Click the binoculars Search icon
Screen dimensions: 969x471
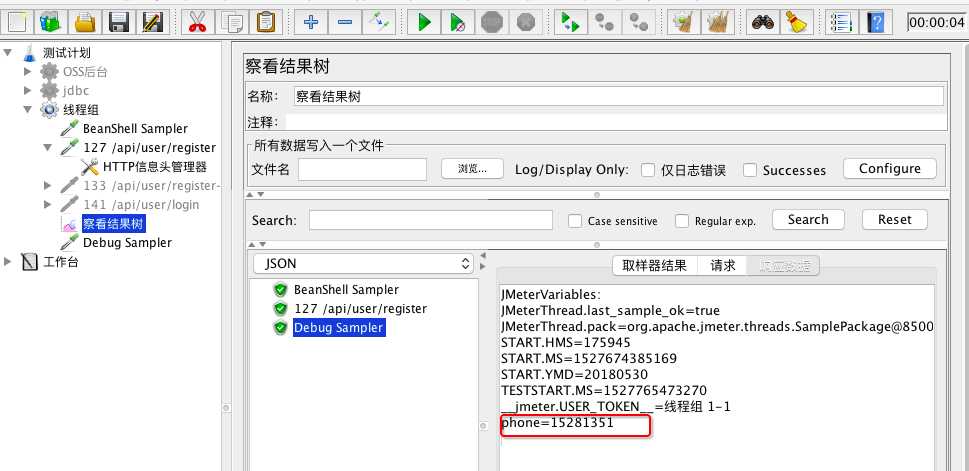click(x=764, y=21)
